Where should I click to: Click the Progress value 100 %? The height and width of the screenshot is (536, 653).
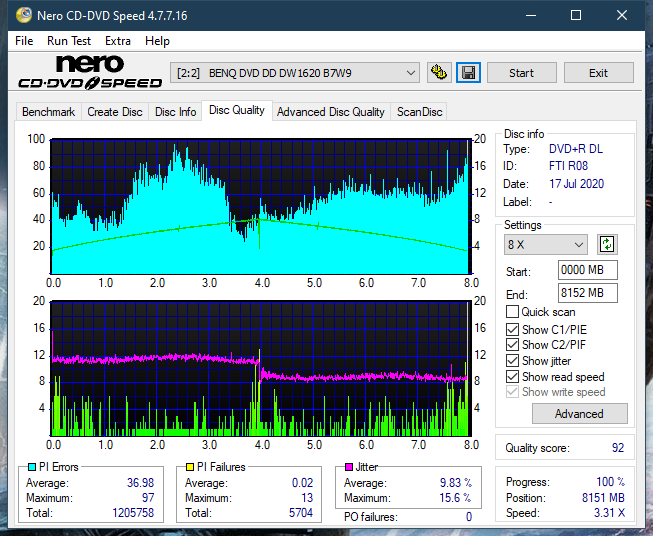(611, 482)
